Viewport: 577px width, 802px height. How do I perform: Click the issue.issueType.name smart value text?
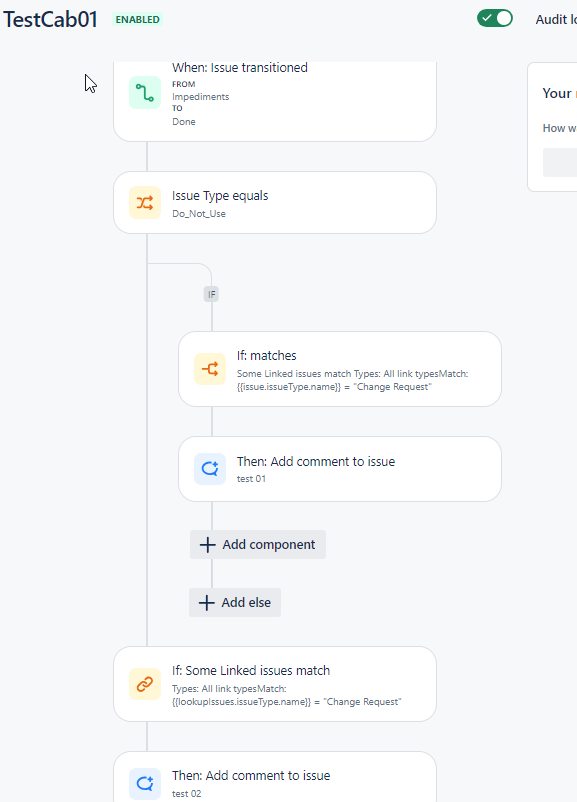tap(289, 387)
